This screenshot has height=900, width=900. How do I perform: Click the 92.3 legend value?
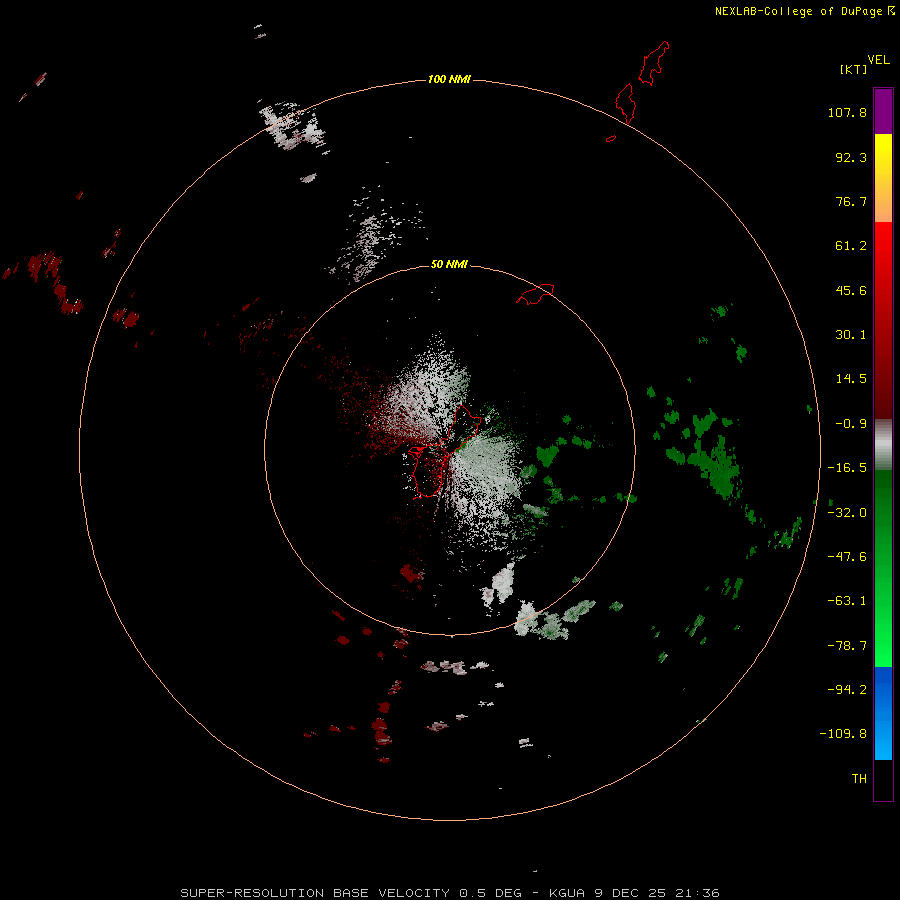click(851, 157)
